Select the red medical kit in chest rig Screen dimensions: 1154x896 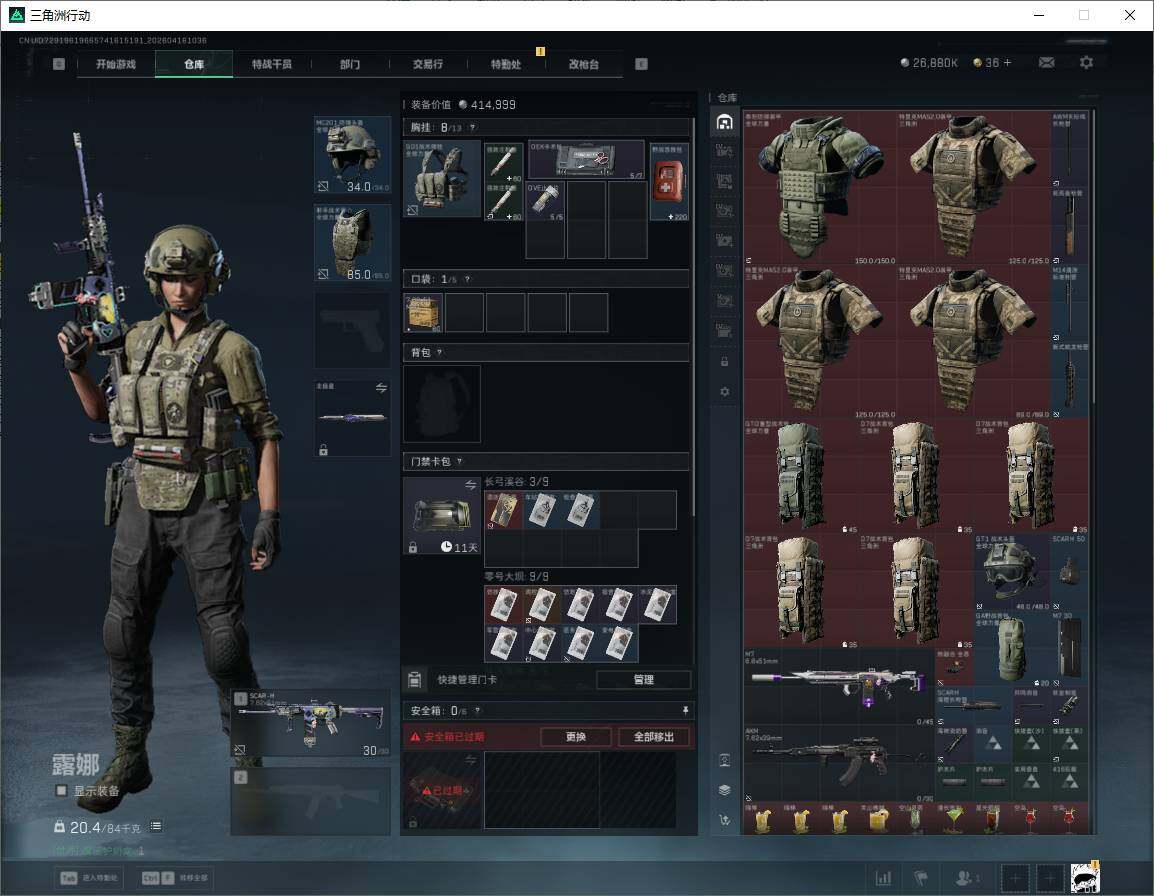click(x=669, y=182)
